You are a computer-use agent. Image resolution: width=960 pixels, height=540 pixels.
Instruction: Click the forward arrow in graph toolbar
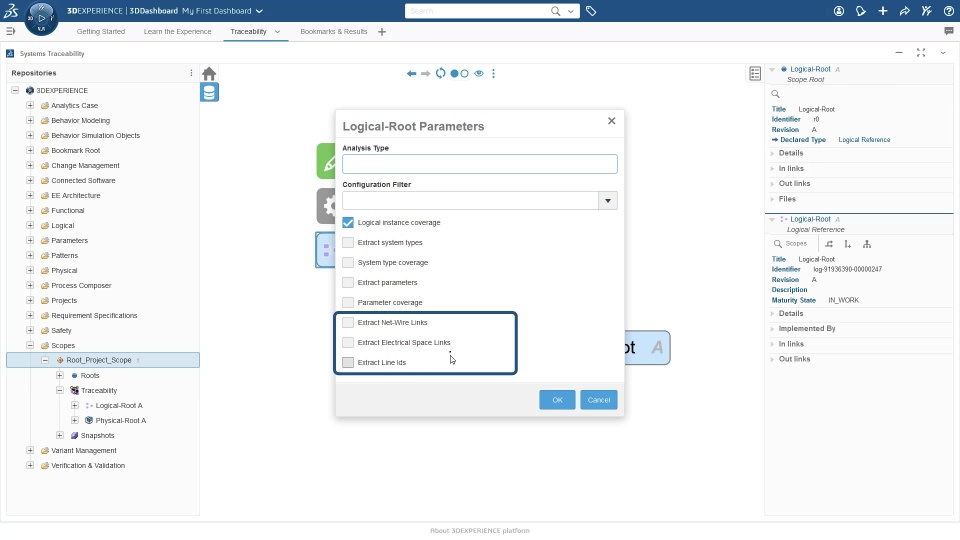[426, 73]
